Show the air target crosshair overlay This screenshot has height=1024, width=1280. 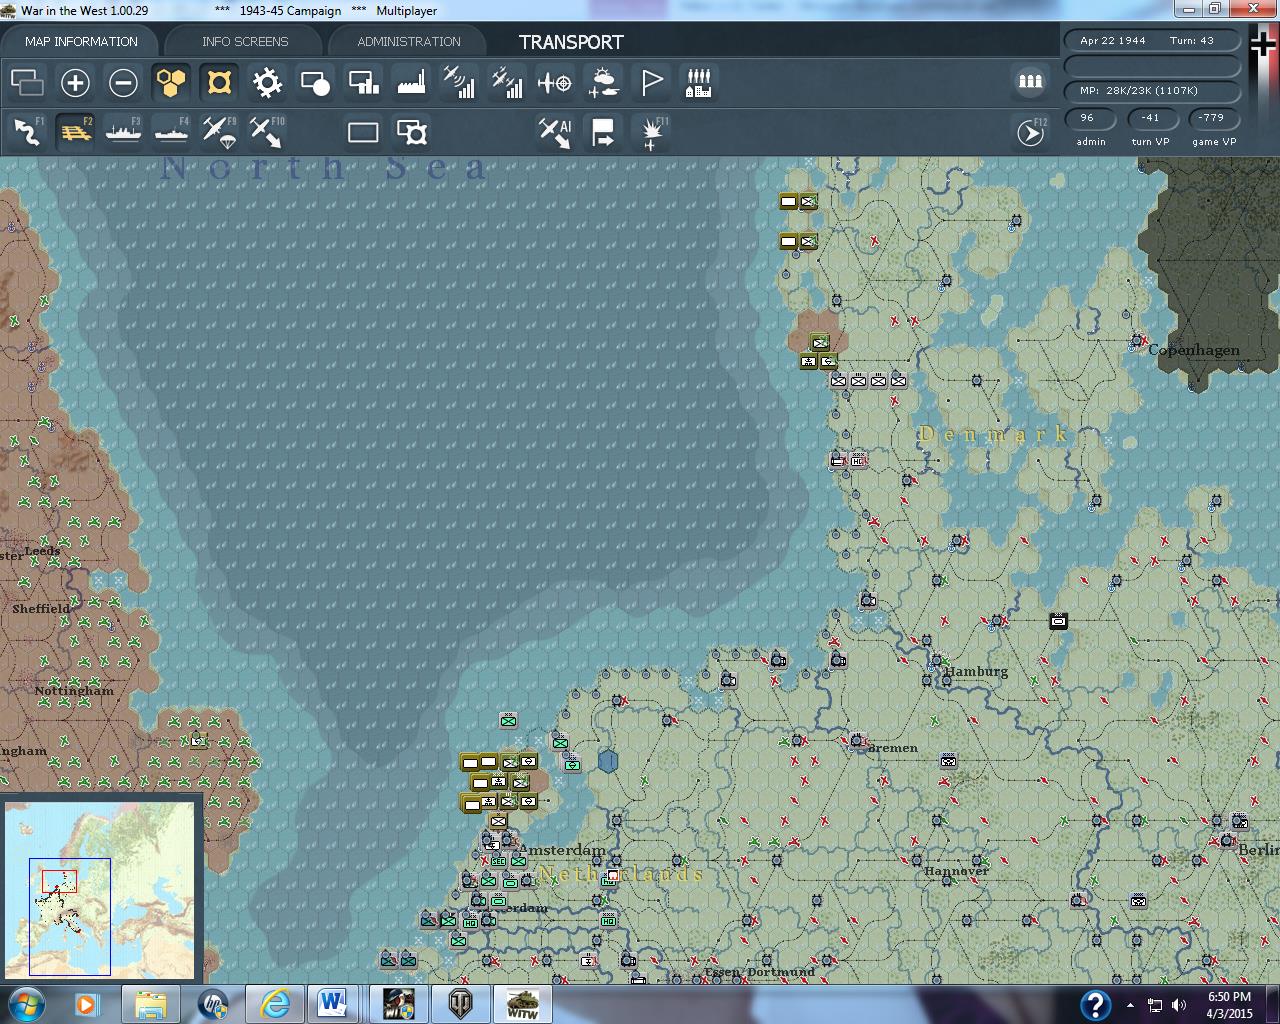coord(555,82)
